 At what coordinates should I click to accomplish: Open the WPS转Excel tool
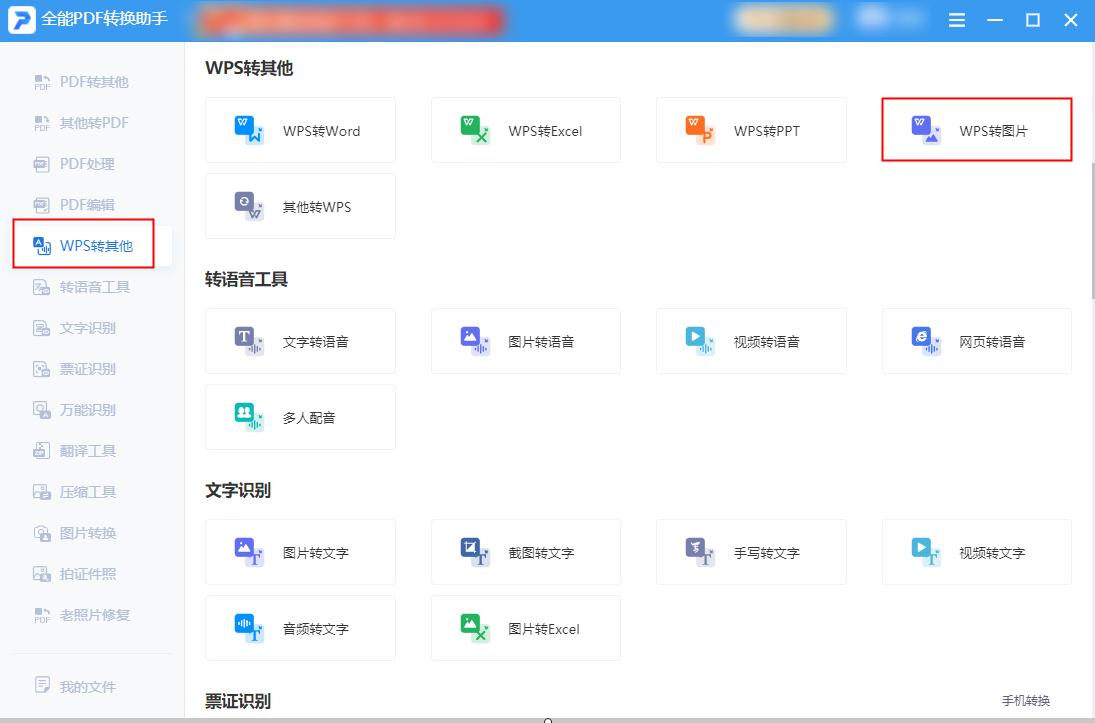[x=525, y=129]
